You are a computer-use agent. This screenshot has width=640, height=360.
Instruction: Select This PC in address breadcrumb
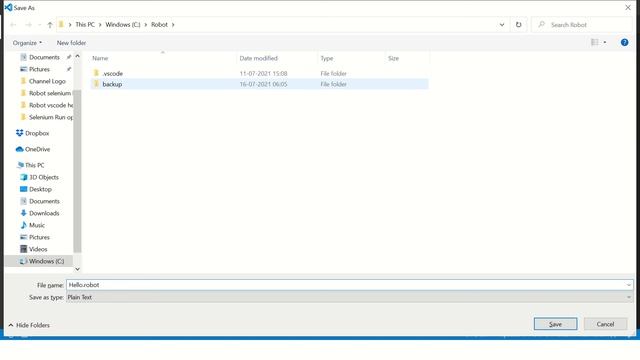pyautogui.click(x=85, y=25)
